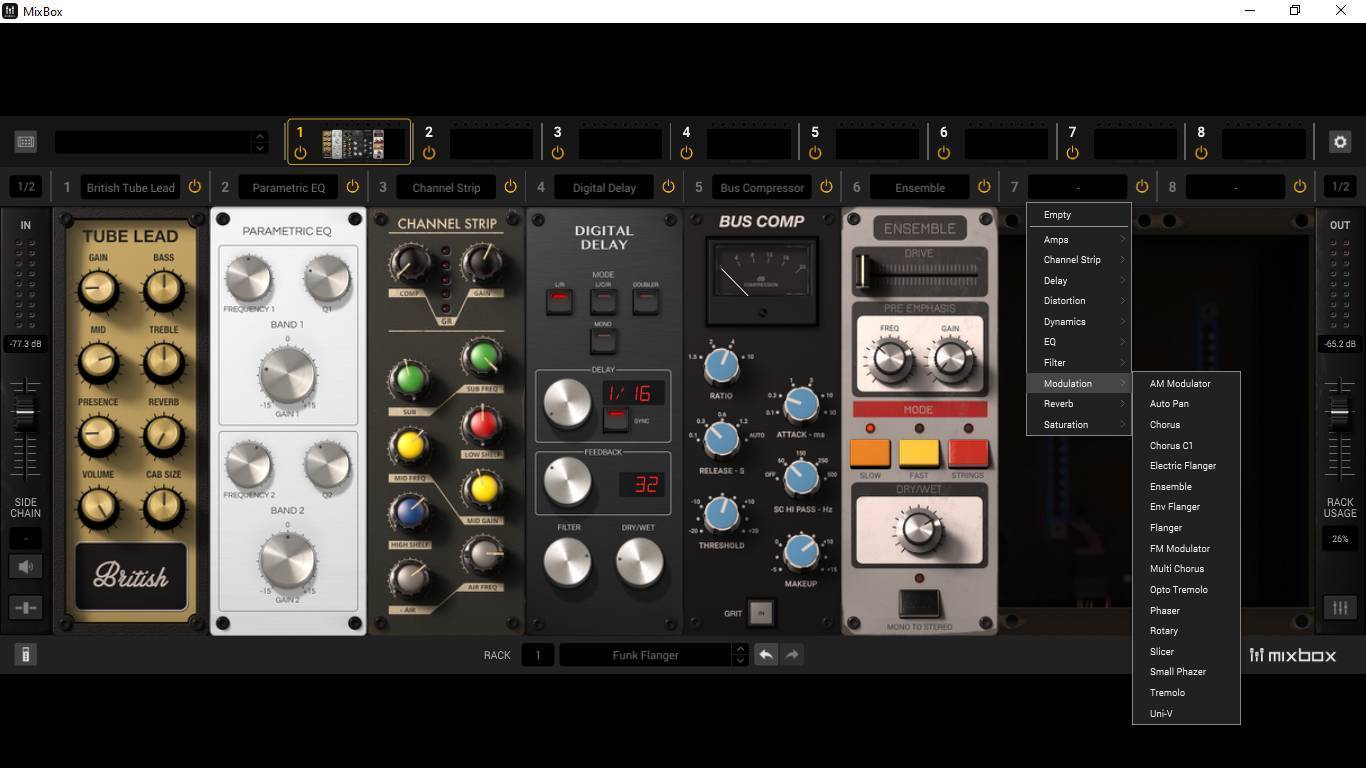Bypass the Parametric EQ slot
1366x768 pixels.
352,187
